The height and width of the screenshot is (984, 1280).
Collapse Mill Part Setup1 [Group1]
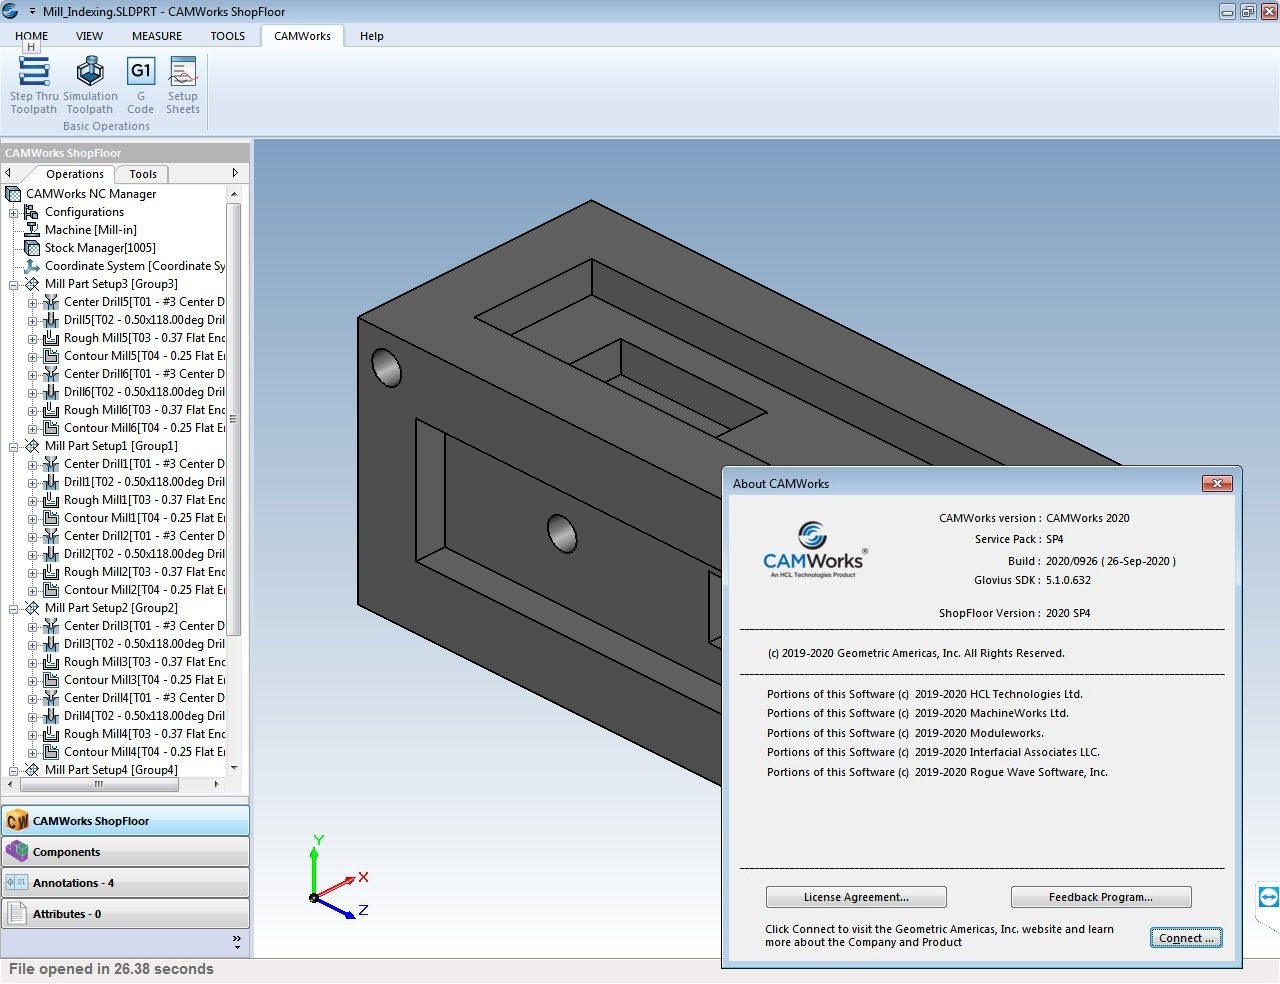coord(13,447)
